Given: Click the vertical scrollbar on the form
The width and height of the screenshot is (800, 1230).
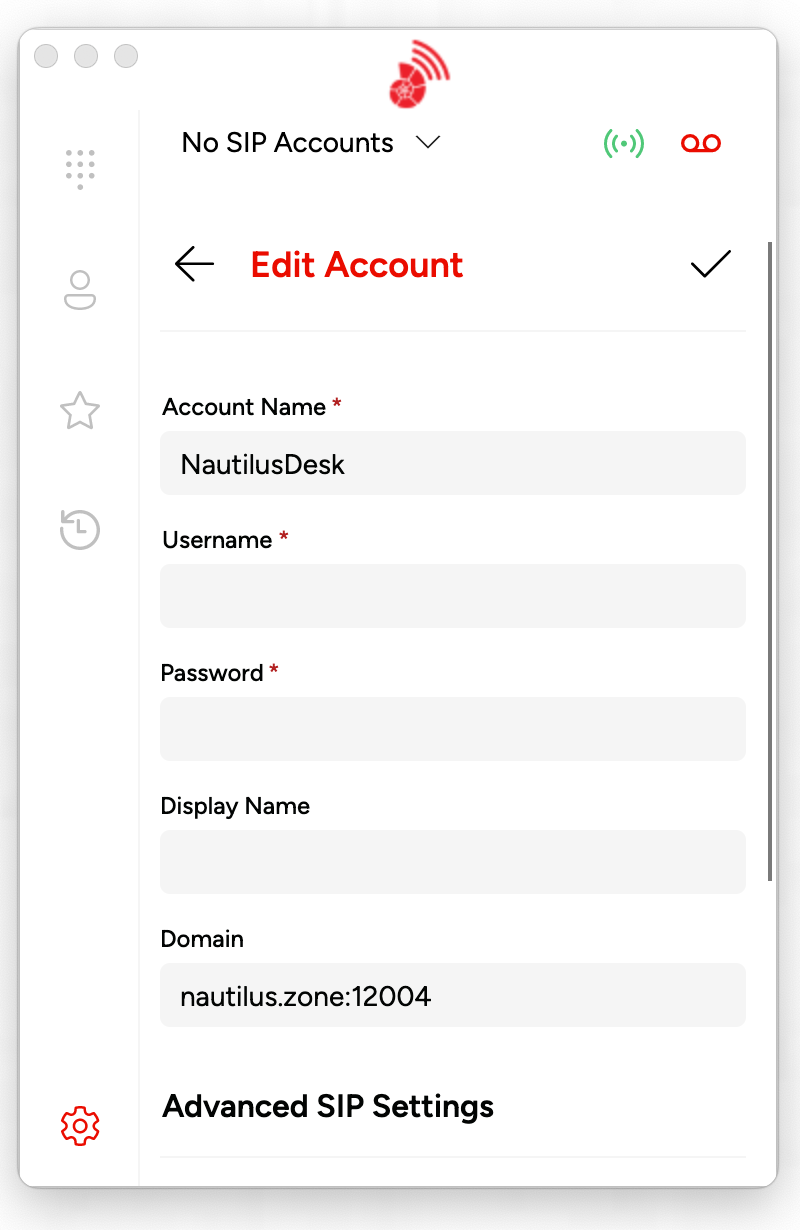Looking at the screenshot, I should coord(769,561).
